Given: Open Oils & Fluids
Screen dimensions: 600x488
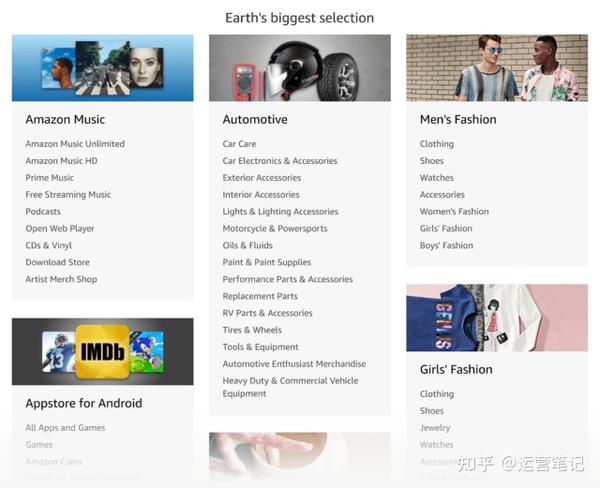Looking at the screenshot, I should click(248, 245).
